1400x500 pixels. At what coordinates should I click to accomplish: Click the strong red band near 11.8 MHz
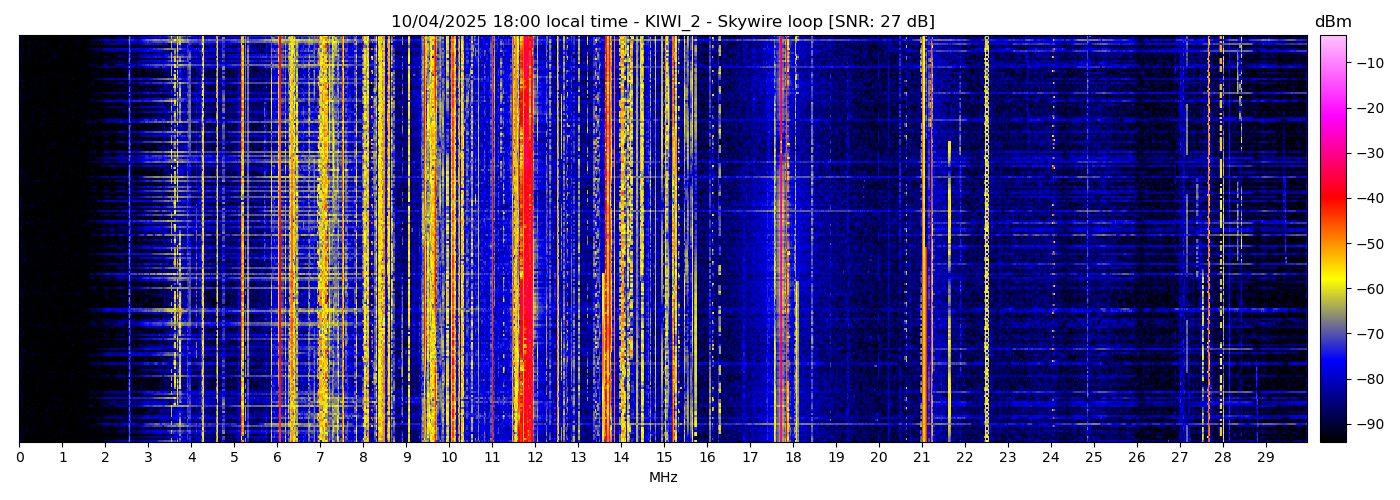pos(525,240)
